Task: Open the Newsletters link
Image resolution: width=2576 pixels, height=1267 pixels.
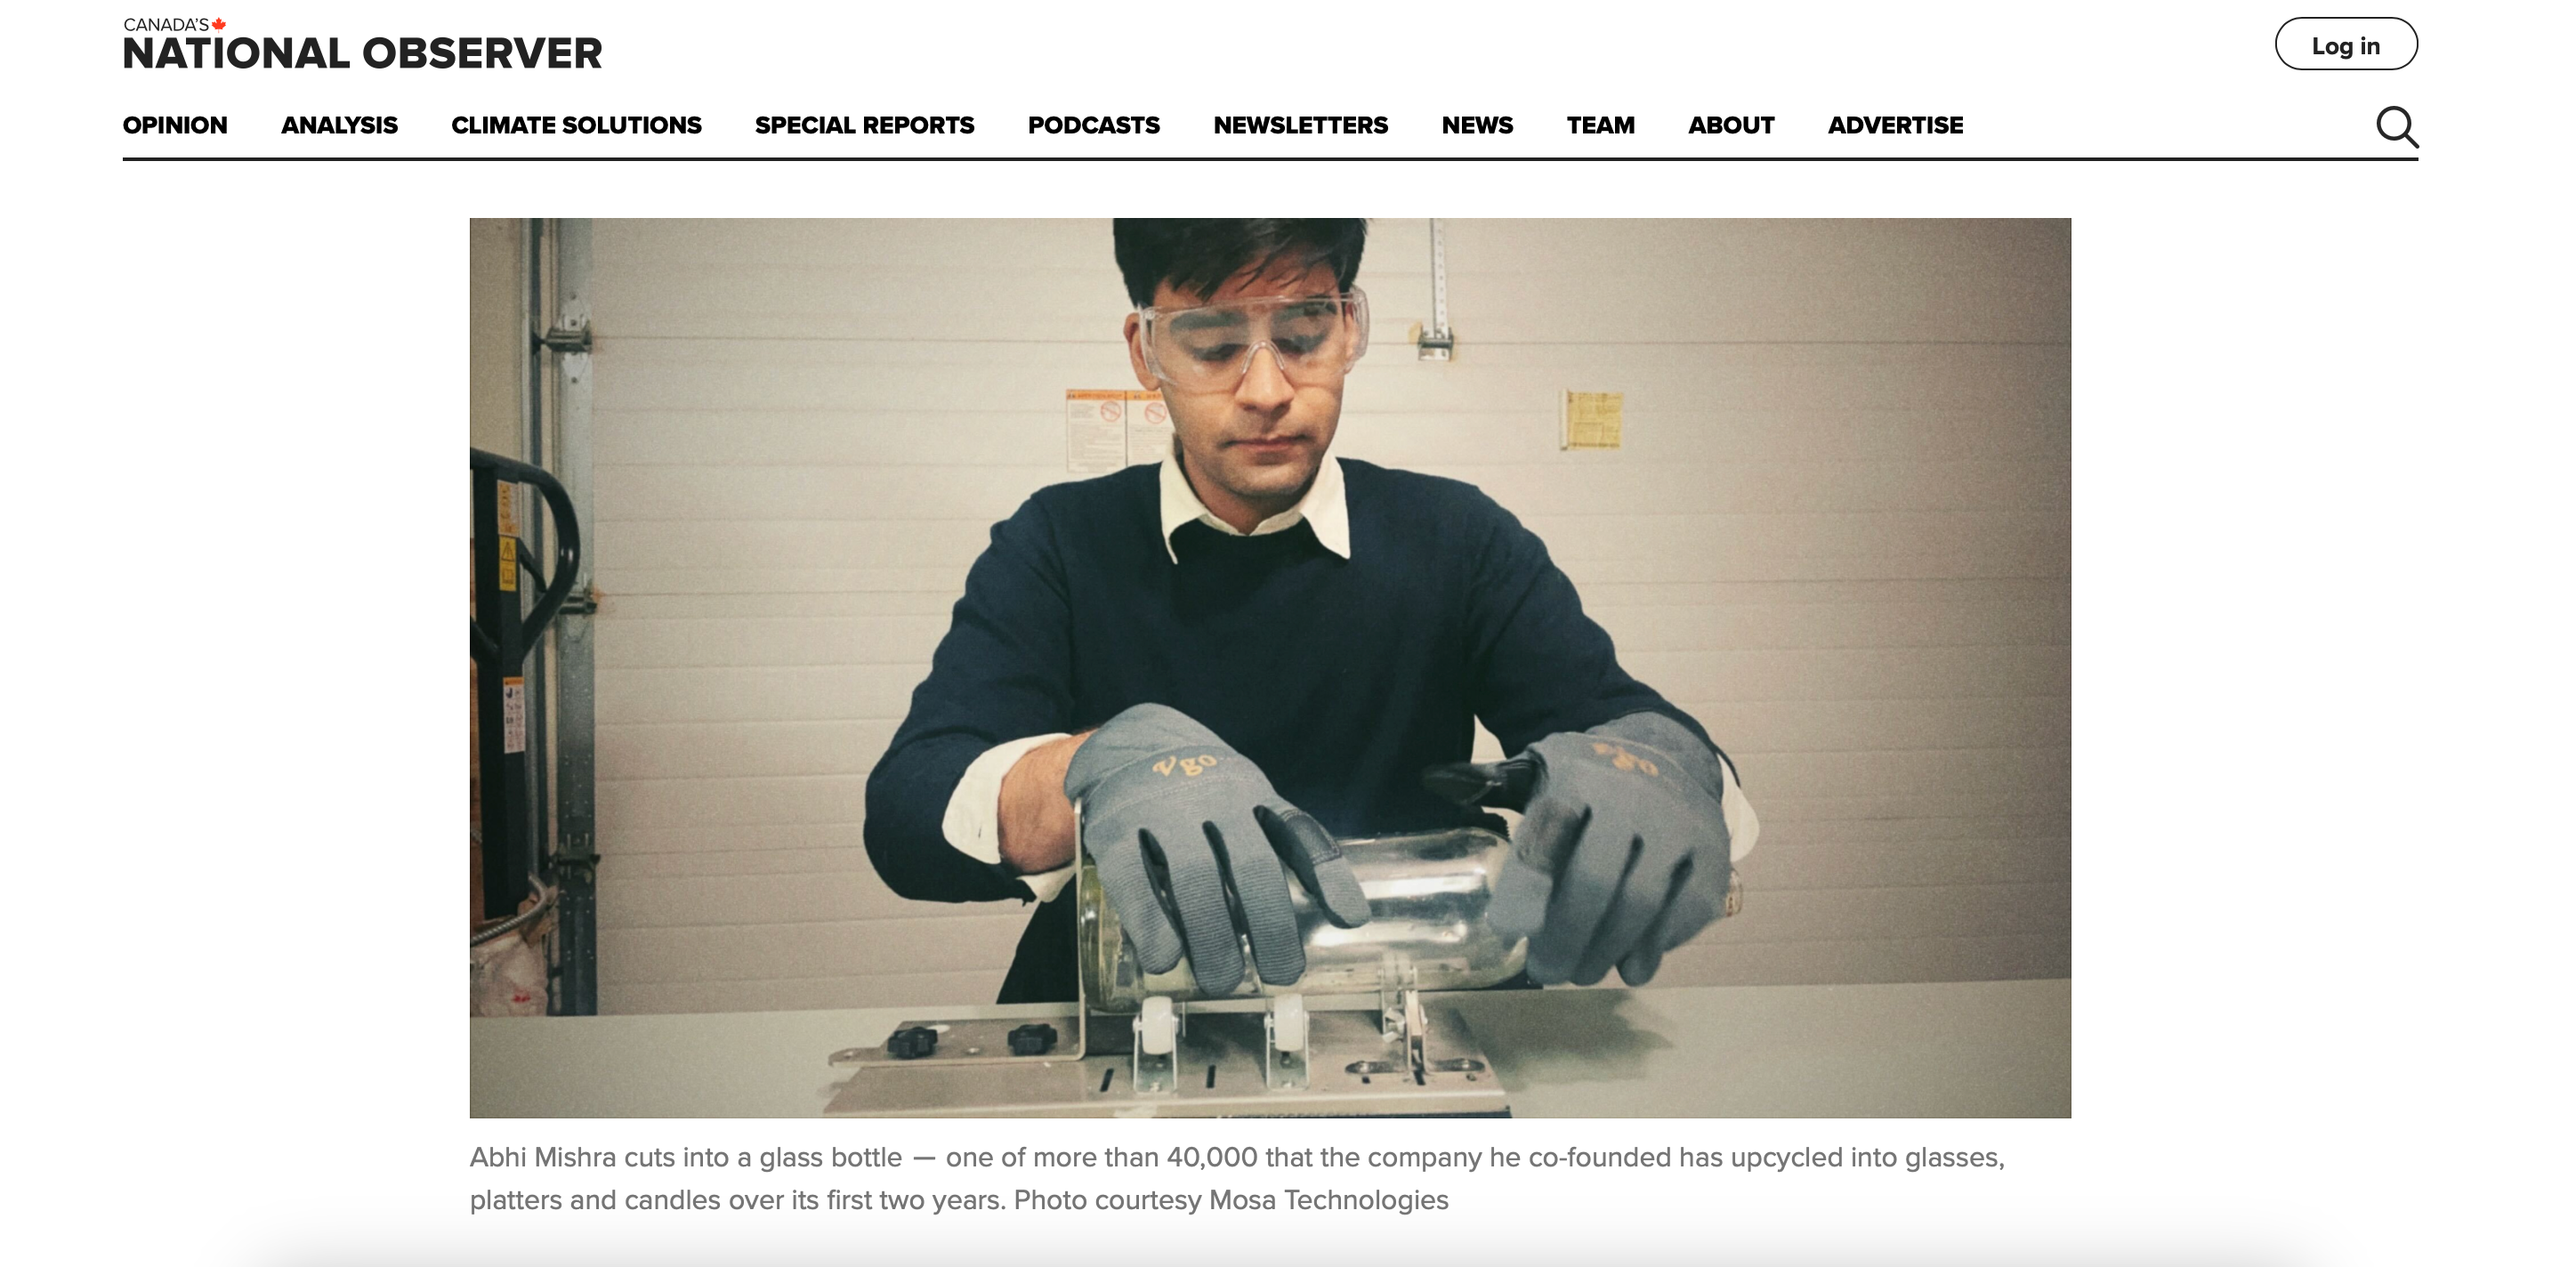Action: point(1300,125)
